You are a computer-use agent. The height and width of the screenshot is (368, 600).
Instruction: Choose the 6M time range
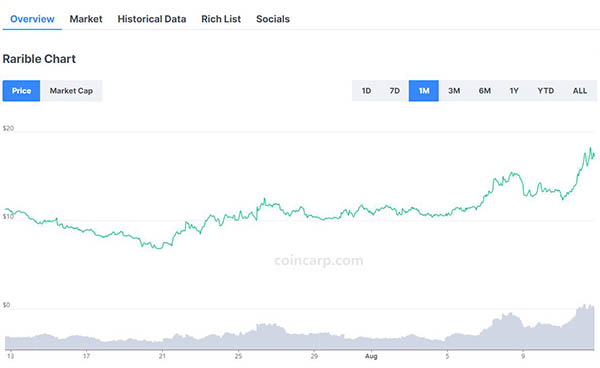tap(484, 91)
